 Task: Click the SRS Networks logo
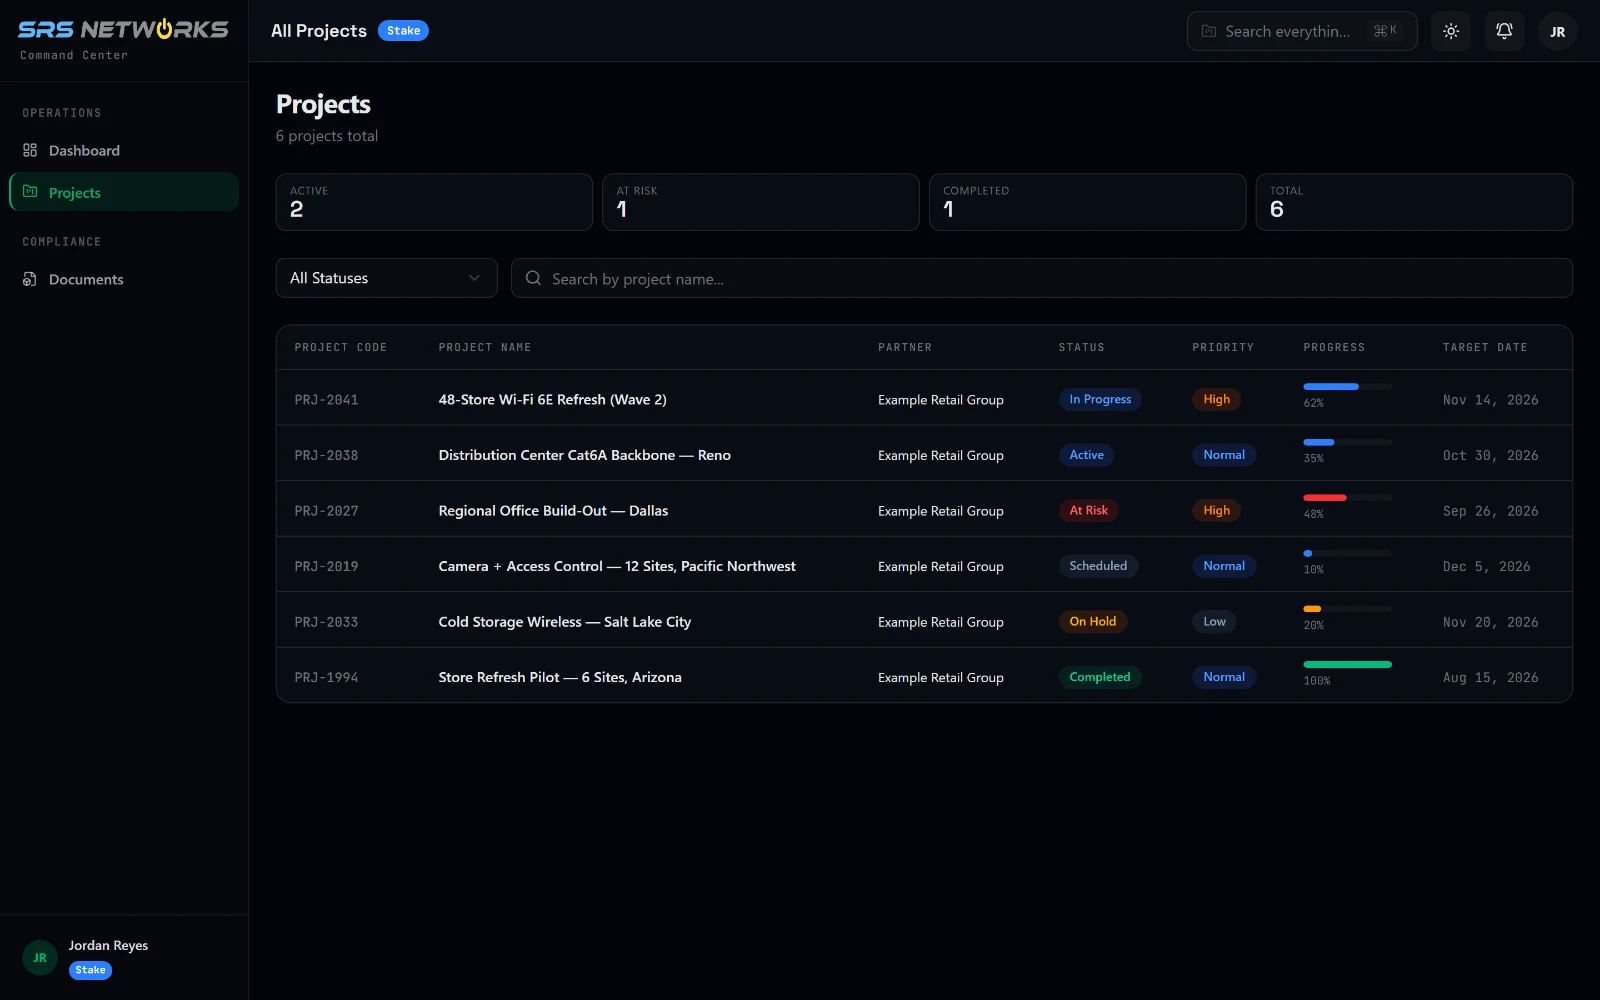[x=123, y=30]
